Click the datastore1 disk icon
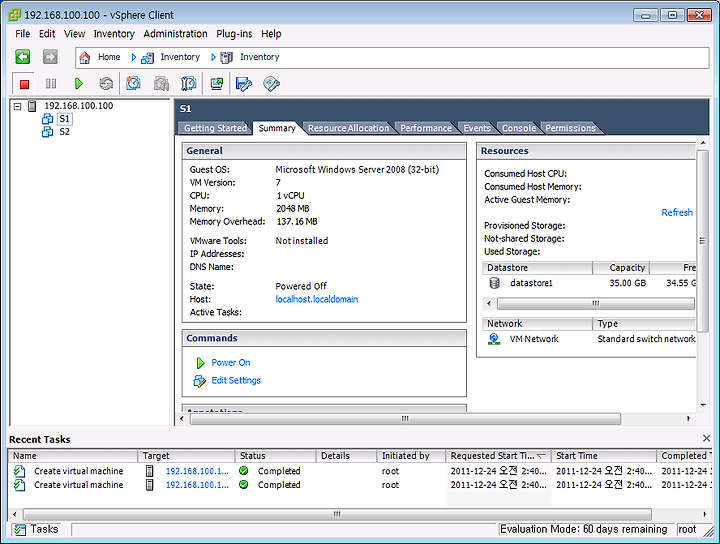 pyautogui.click(x=495, y=283)
